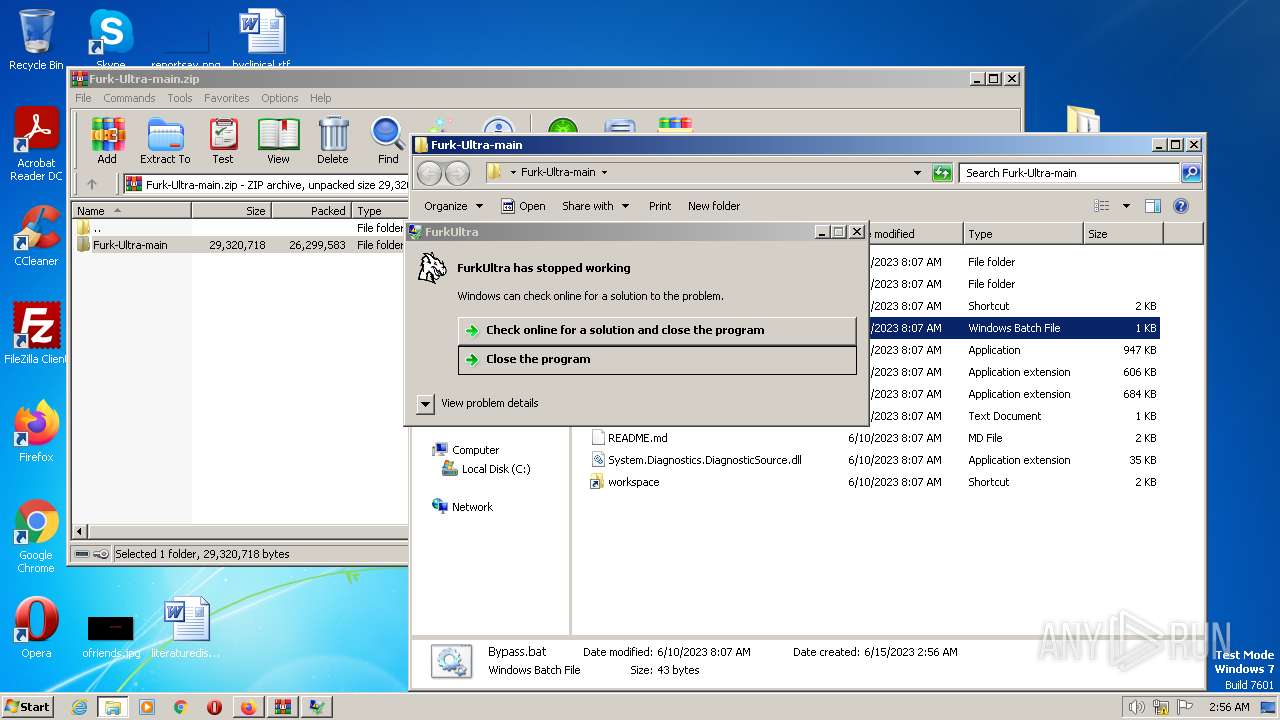Click the green refresh button in Explorer
This screenshot has height=720, width=1280.
942,172
